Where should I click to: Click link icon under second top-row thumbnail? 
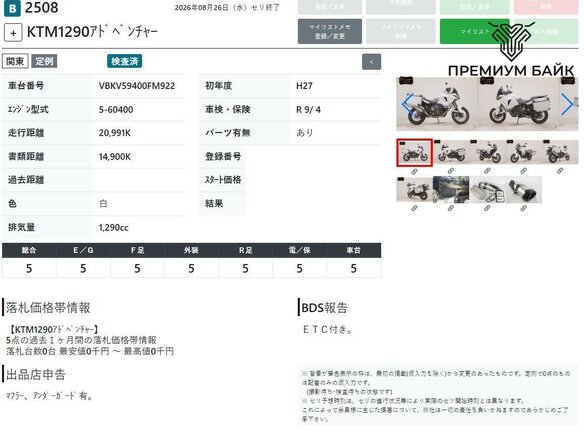[x=451, y=171]
